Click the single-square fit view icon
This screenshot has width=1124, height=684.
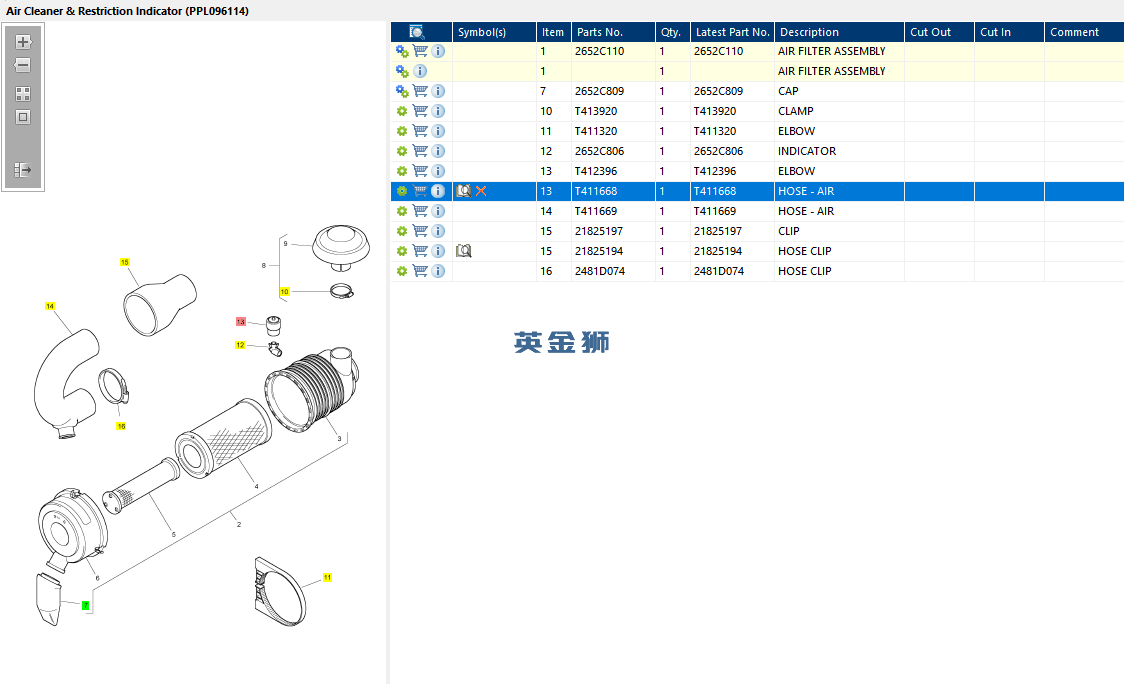(x=23, y=117)
